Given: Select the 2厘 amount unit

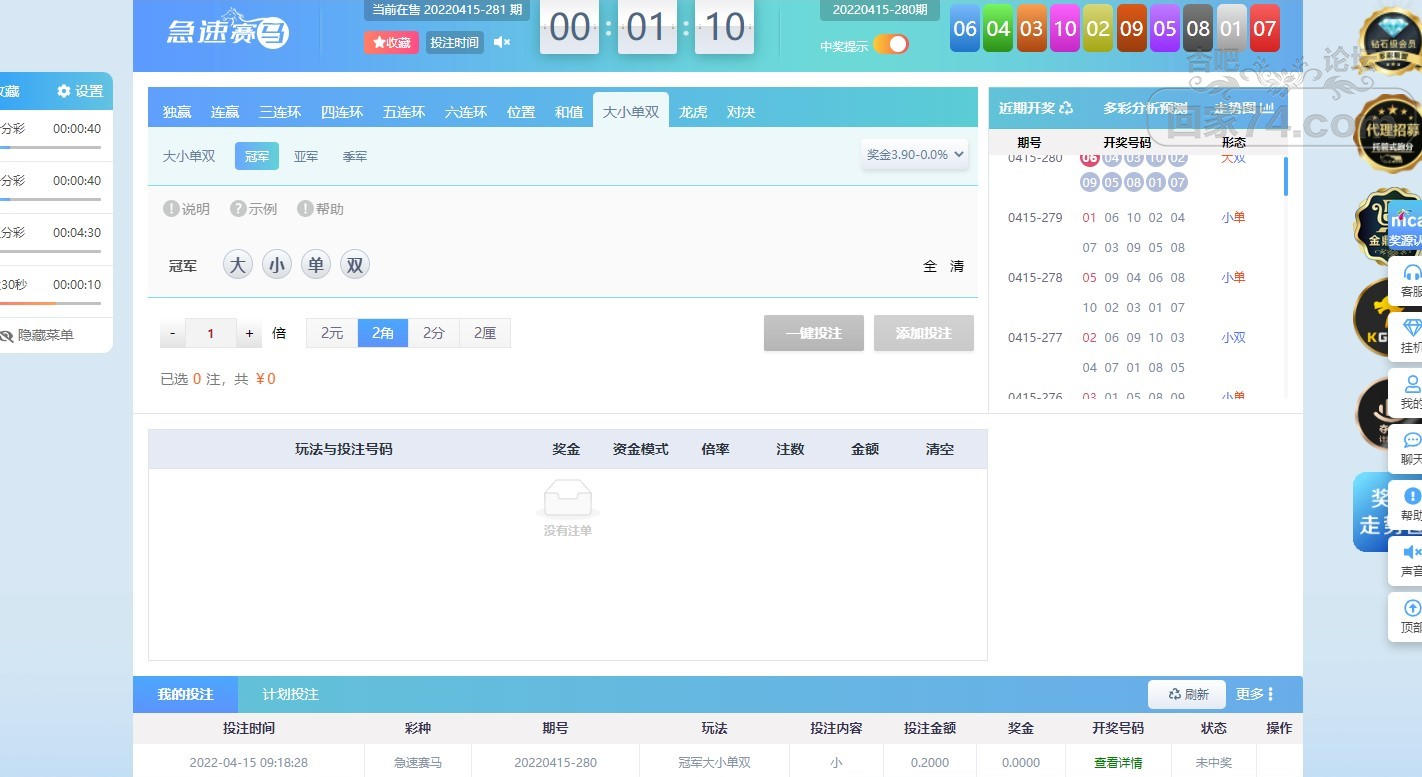Looking at the screenshot, I should [485, 333].
